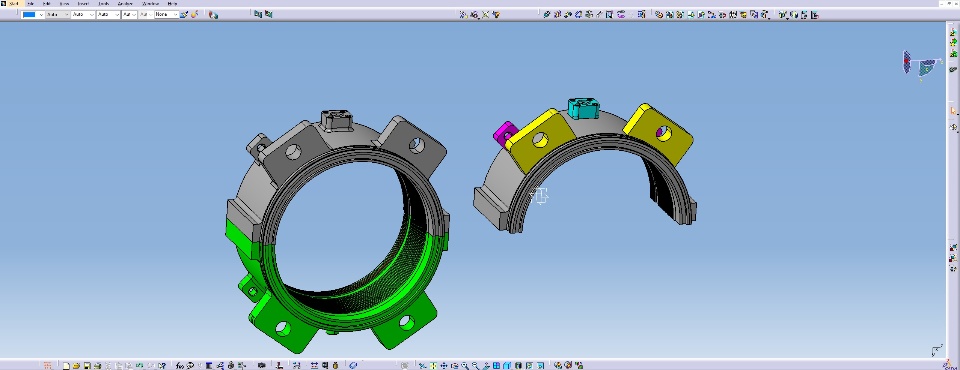The width and height of the screenshot is (960, 370).
Task: Create a new document with the New icon
Action: tap(66, 366)
